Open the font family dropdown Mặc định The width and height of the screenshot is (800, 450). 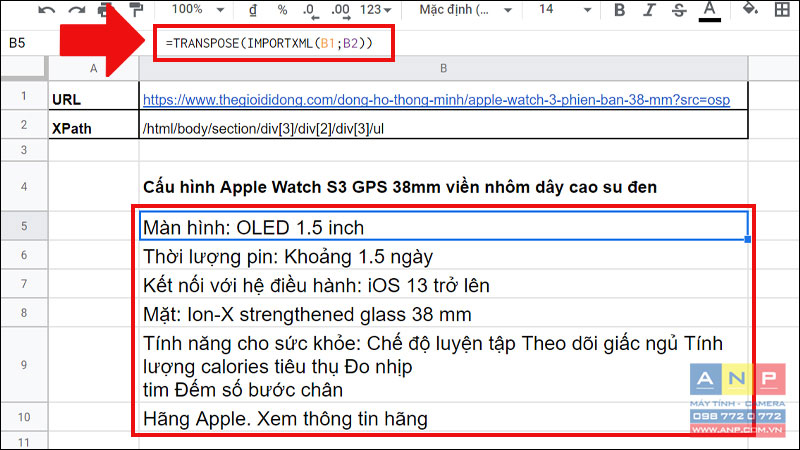coord(465,10)
